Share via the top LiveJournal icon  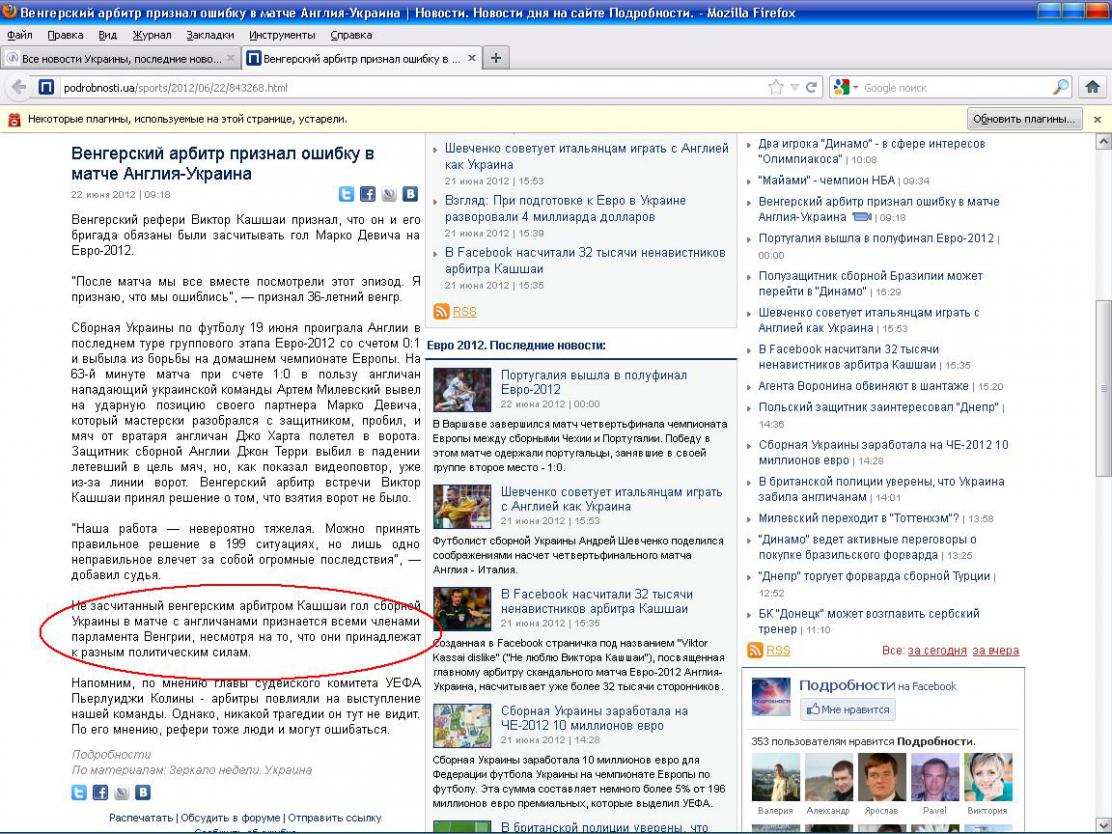[x=389, y=194]
